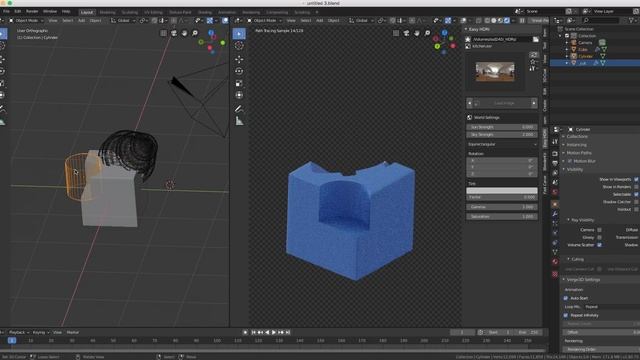Image resolution: width=640 pixels, height=360 pixels.
Task: Open the Object properties tab orange square icon
Action: click(x=555, y=204)
